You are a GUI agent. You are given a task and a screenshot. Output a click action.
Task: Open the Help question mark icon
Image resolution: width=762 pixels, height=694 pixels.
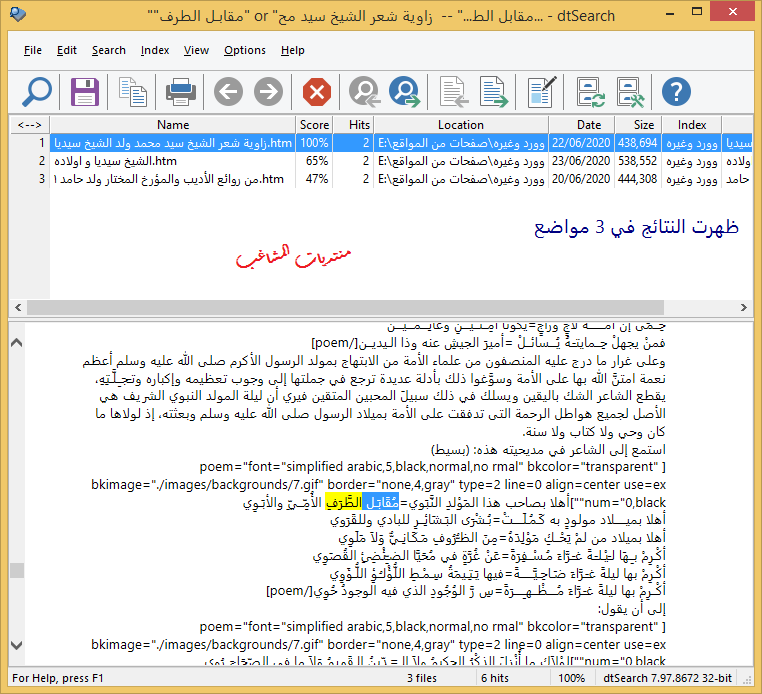coord(677,93)
